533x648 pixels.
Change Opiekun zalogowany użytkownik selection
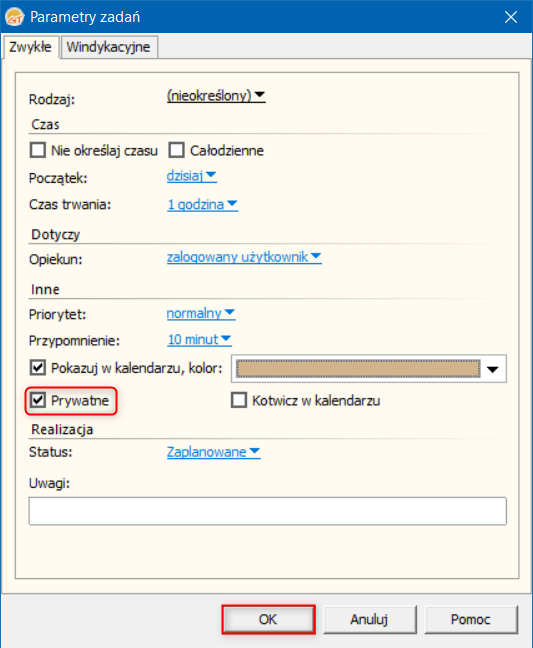click(244, 257)
